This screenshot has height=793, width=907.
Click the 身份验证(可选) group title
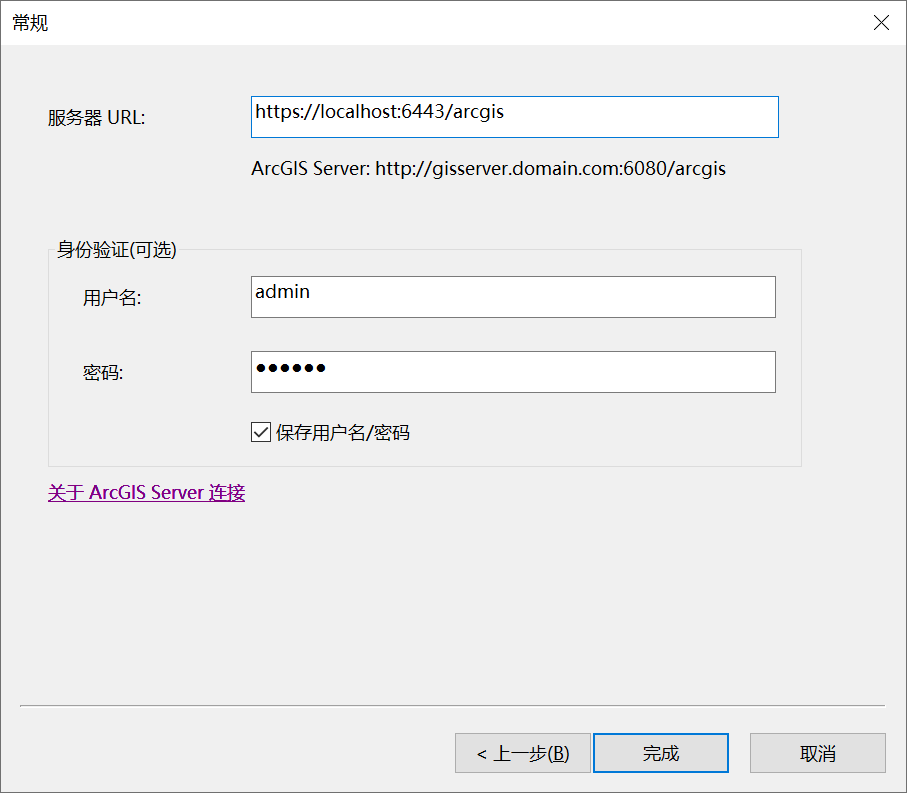pyautogui.click(x=116, y=250)
